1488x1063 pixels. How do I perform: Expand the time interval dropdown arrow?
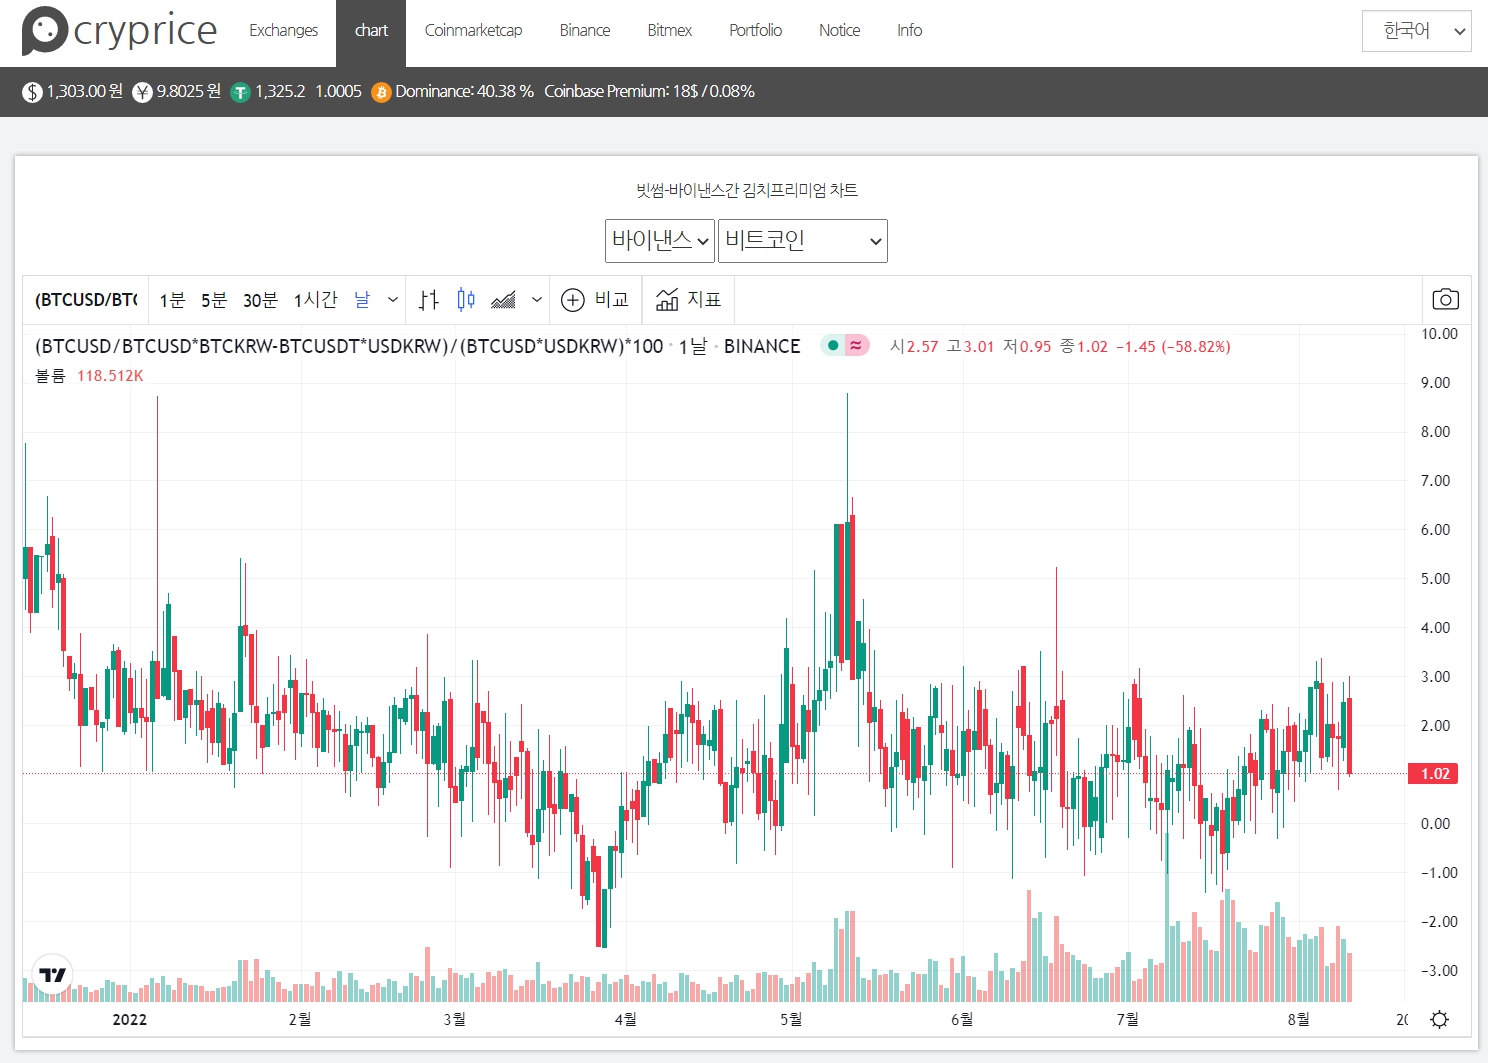click(x=393, y=300)
